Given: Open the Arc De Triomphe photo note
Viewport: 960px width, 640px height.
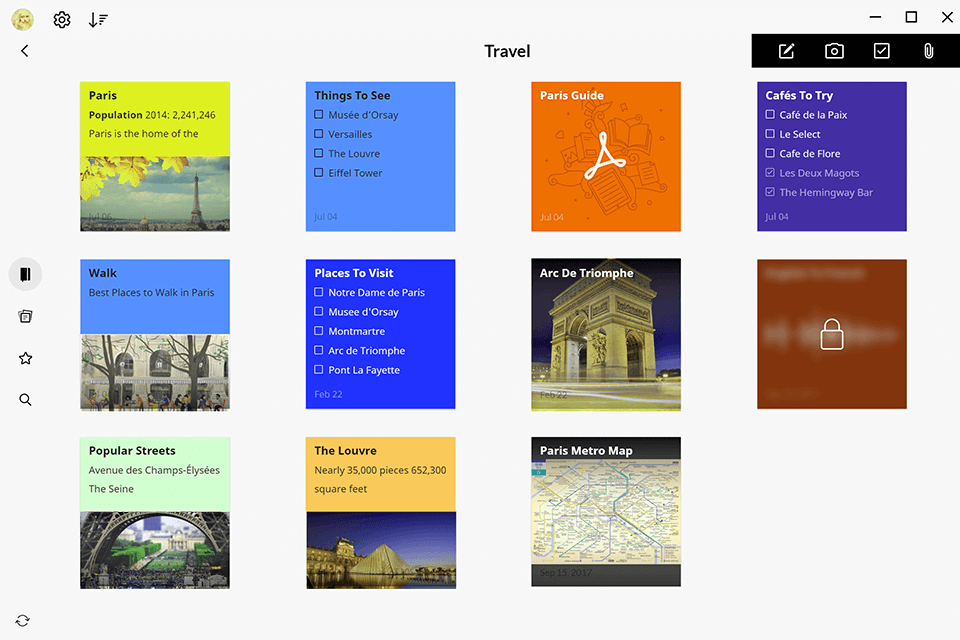Looking at the screenshot, I should (x=606, y=334).
